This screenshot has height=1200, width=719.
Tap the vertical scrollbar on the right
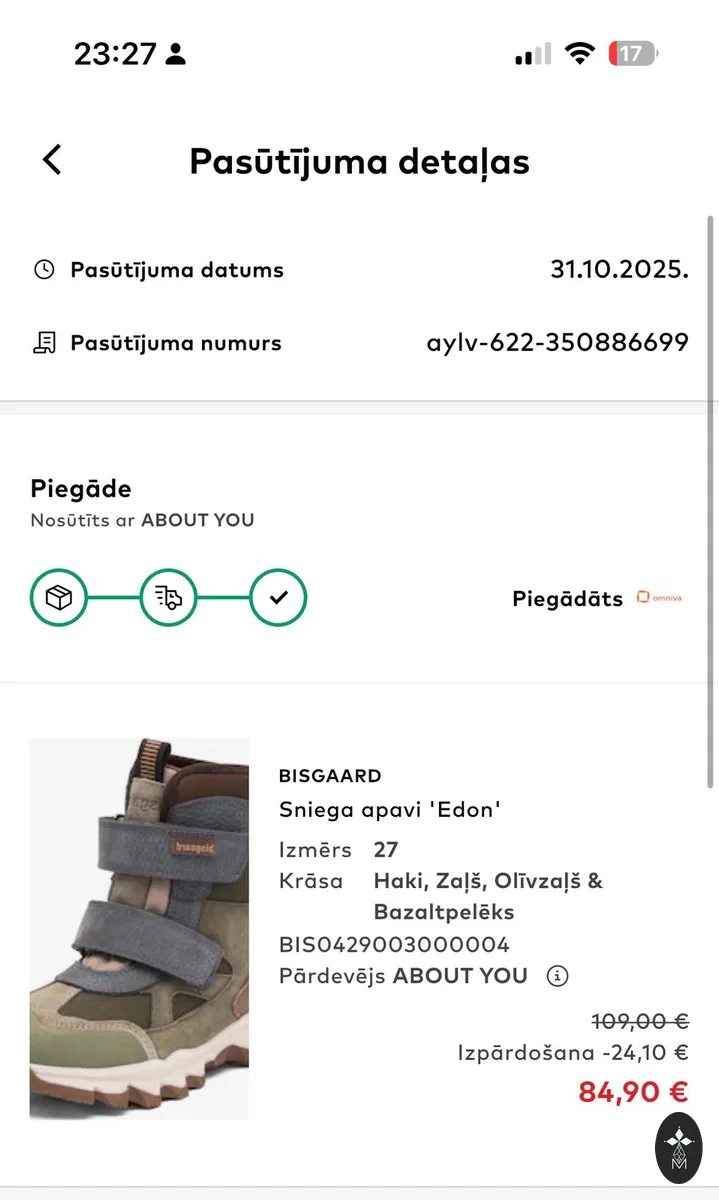711,500
